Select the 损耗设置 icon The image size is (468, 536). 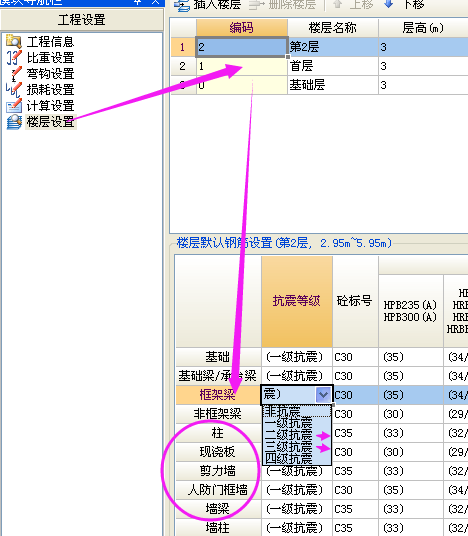coord(14,90)
